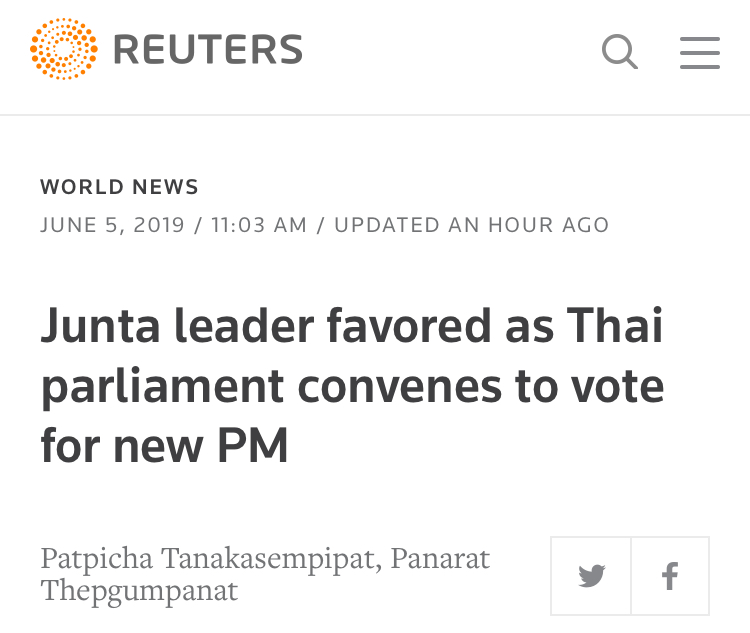The image size is (750, 633).
Task: Click headline line 'parliament convenes to vote'
Action: click(352, 386)
